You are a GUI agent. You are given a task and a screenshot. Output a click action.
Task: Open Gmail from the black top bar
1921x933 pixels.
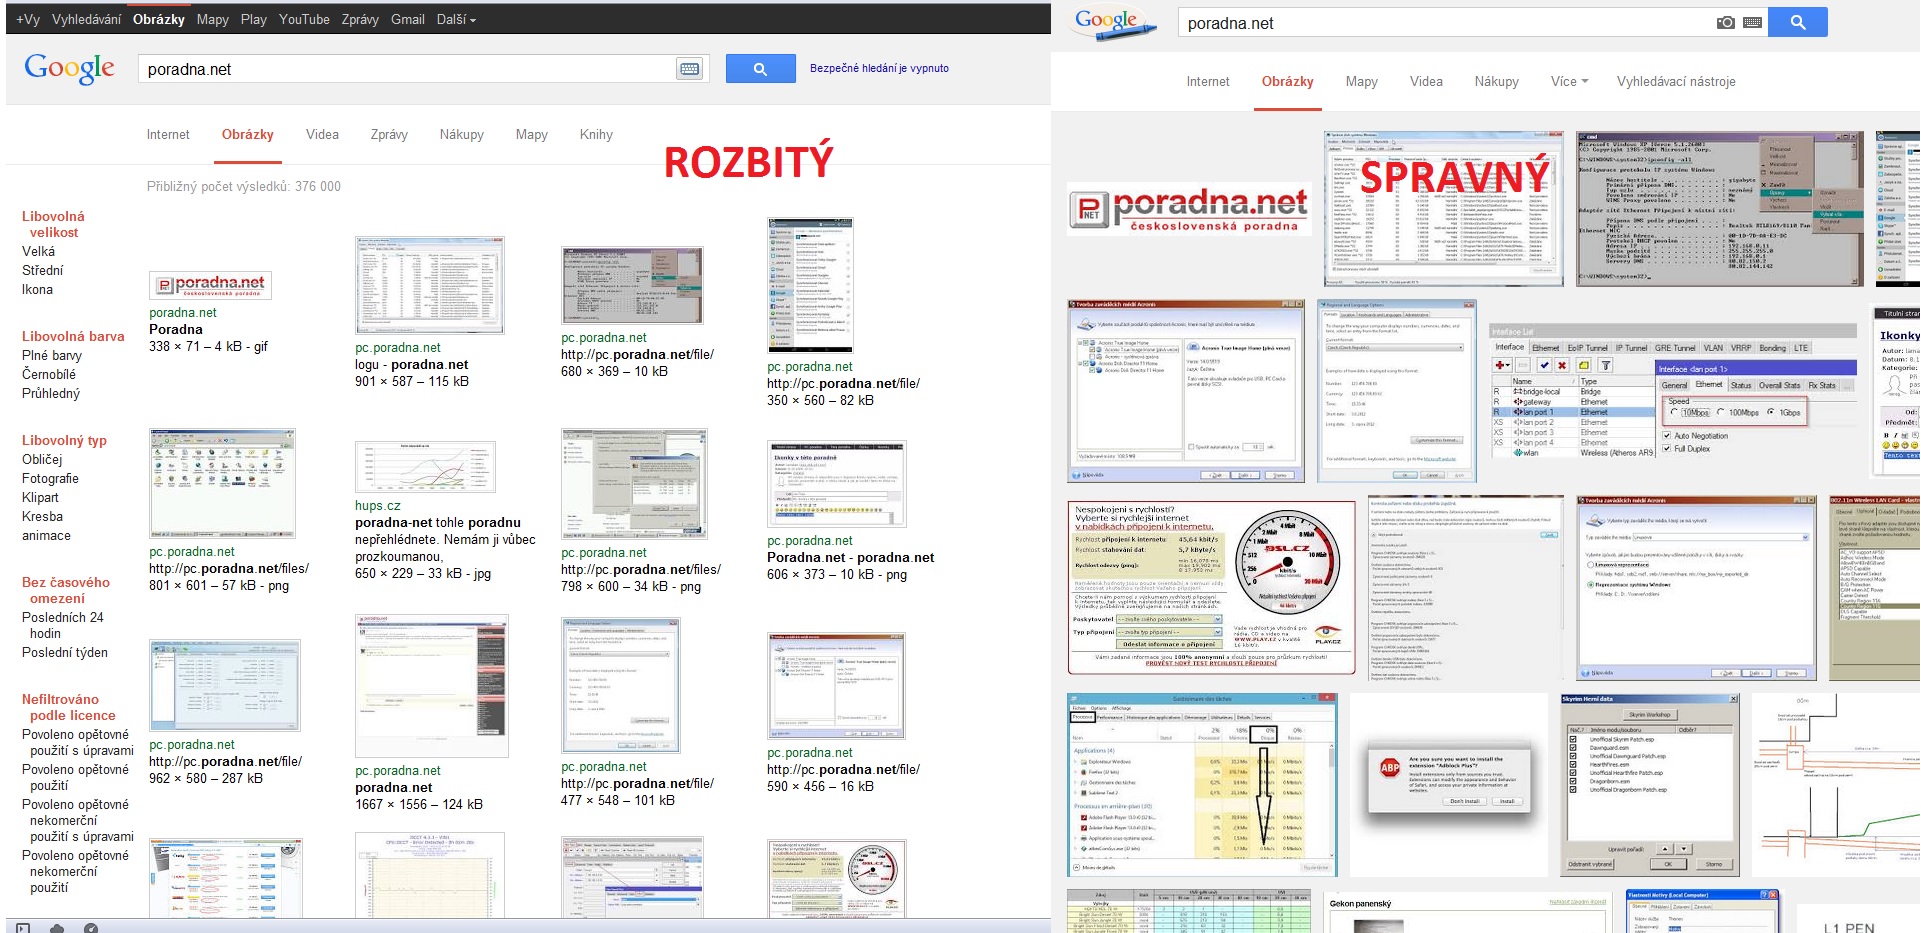click(x=408, y=19)
